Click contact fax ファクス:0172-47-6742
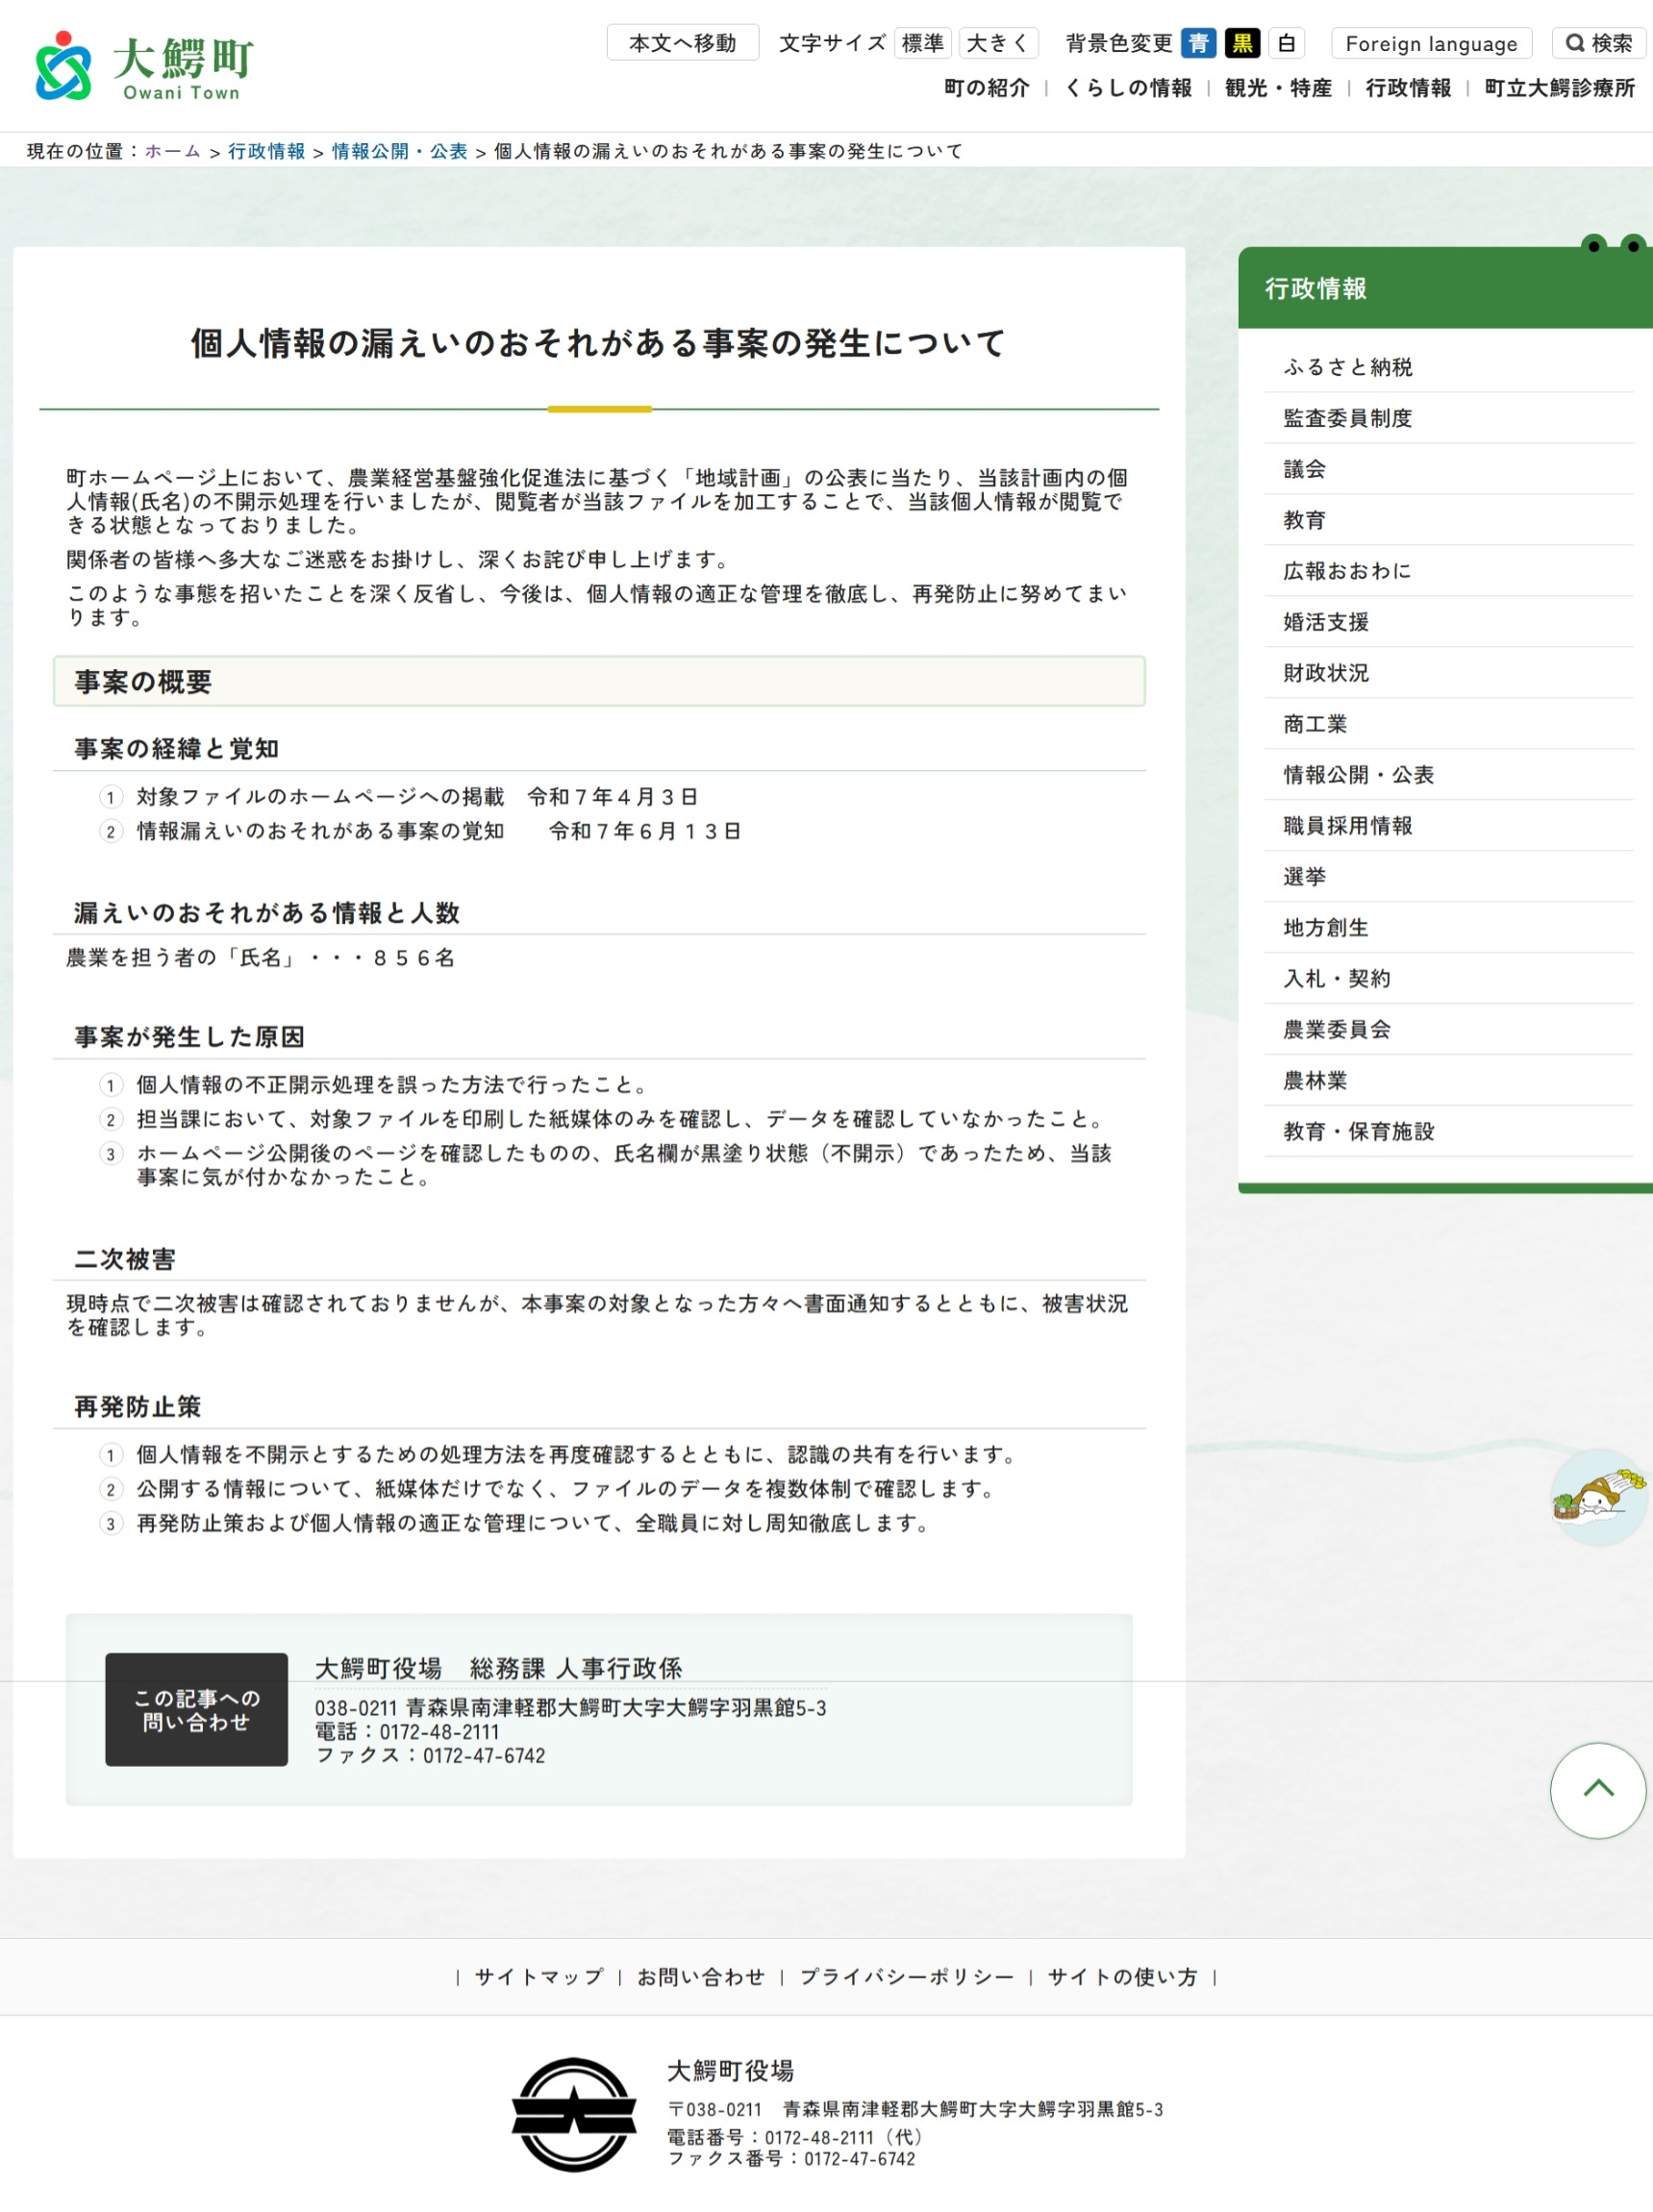1653x2212 pixels. coord(430,1756)
